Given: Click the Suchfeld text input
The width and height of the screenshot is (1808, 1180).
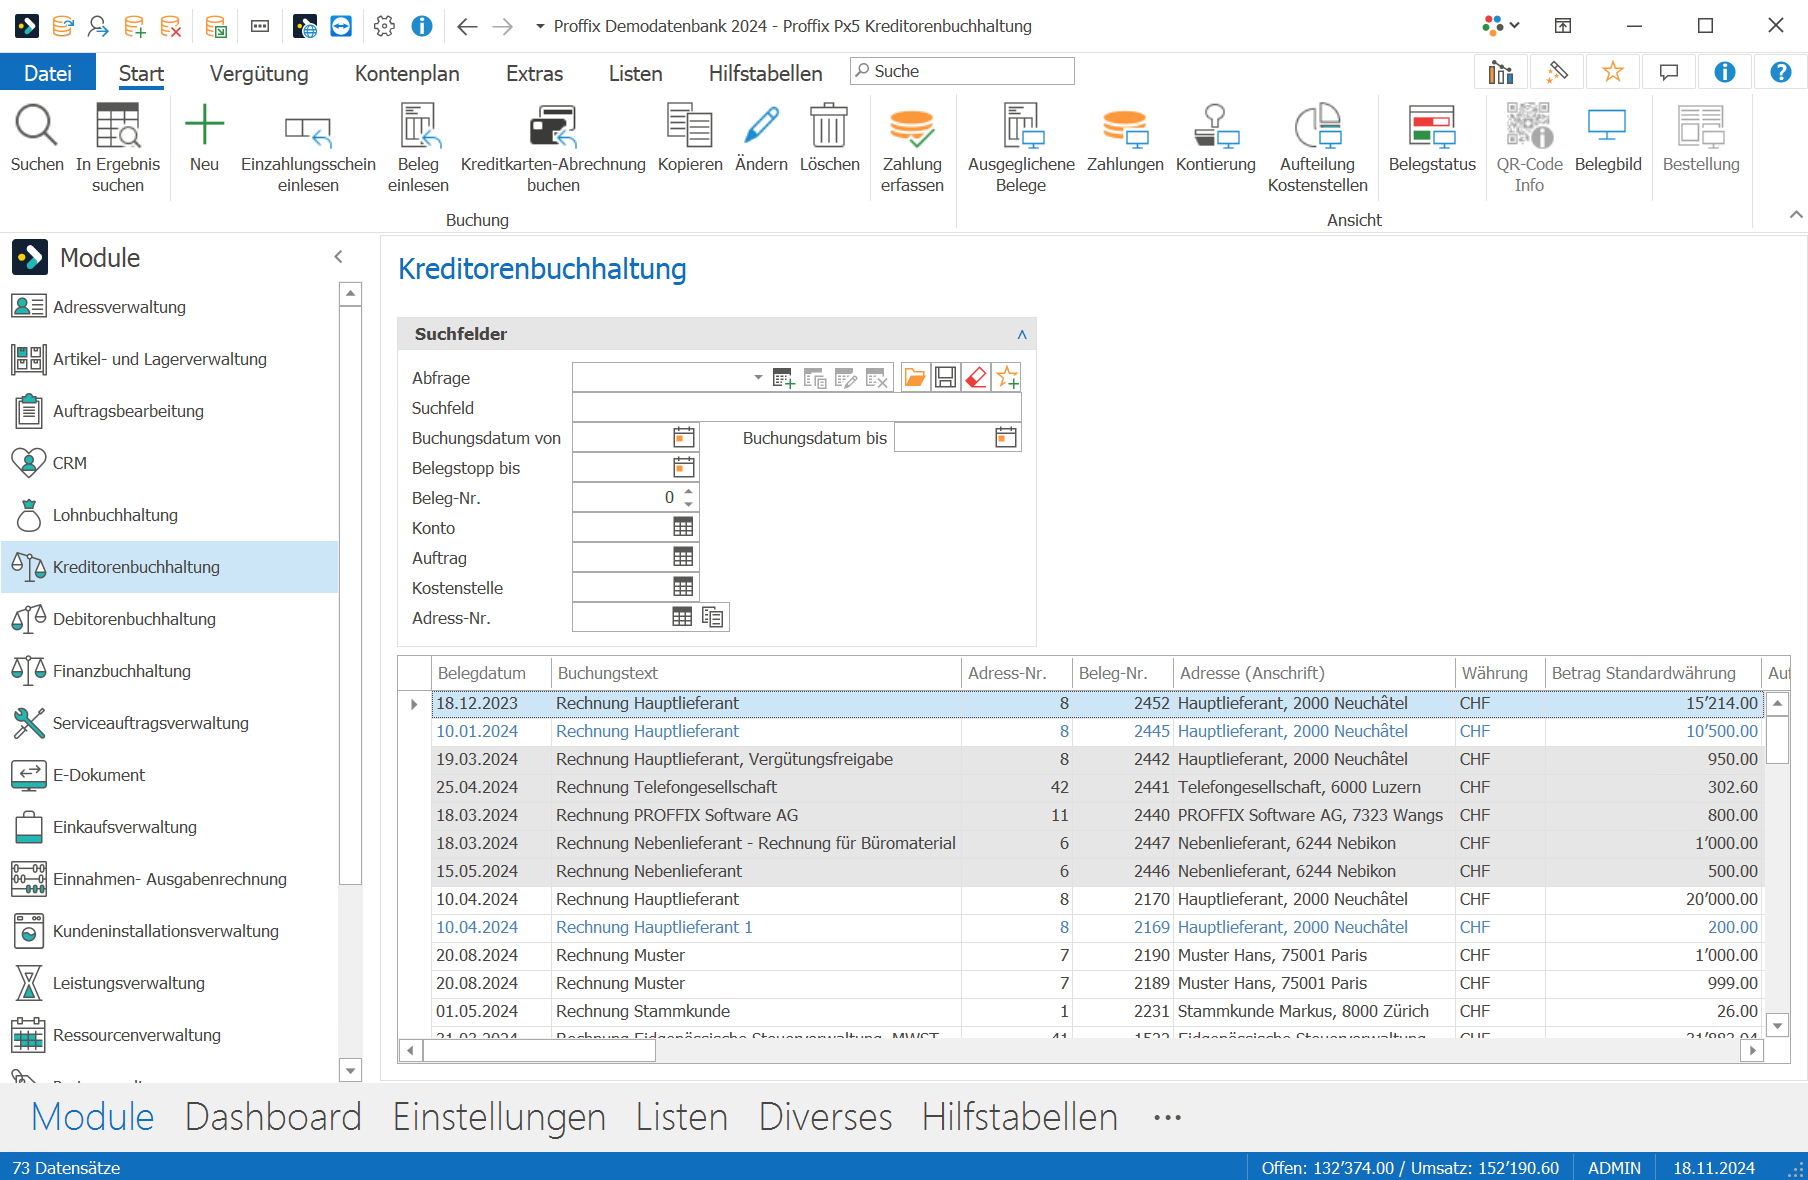Looking at the screenshot, I should coord(796,407).
